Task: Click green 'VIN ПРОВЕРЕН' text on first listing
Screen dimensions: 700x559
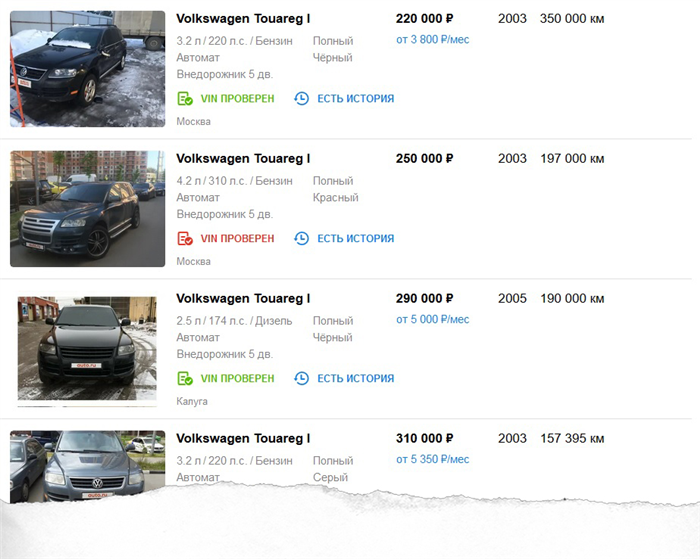Action: click(x=237, y=99)
